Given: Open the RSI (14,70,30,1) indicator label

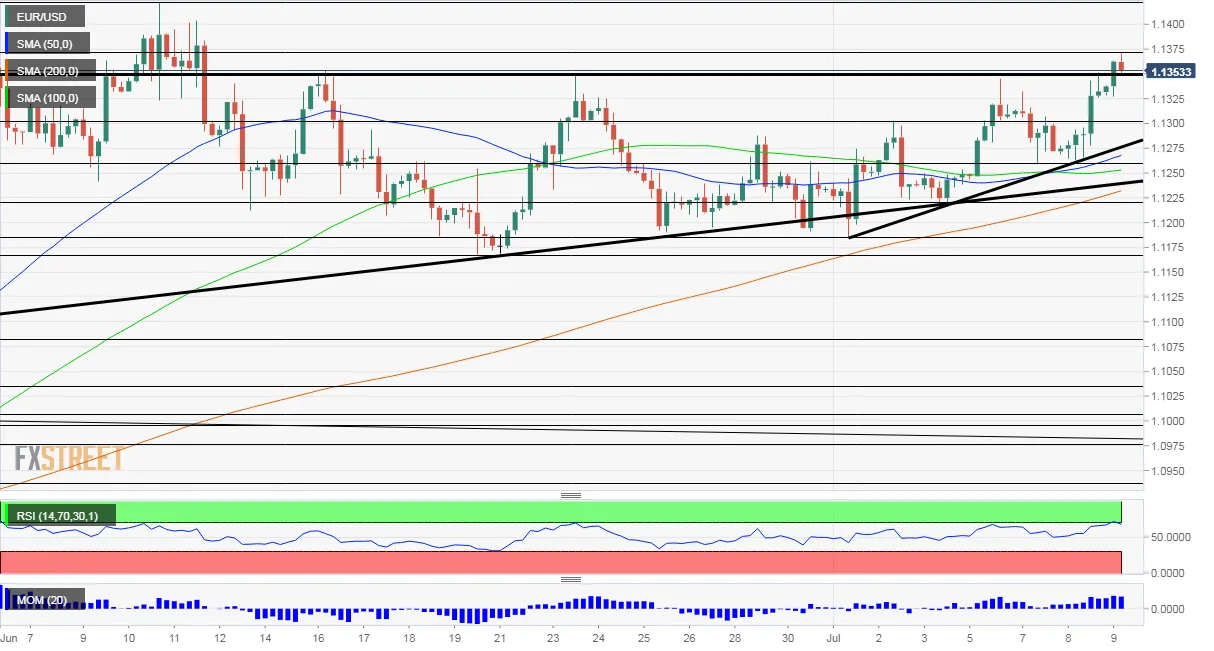Looking at the screenshot, I should (60, 515).
